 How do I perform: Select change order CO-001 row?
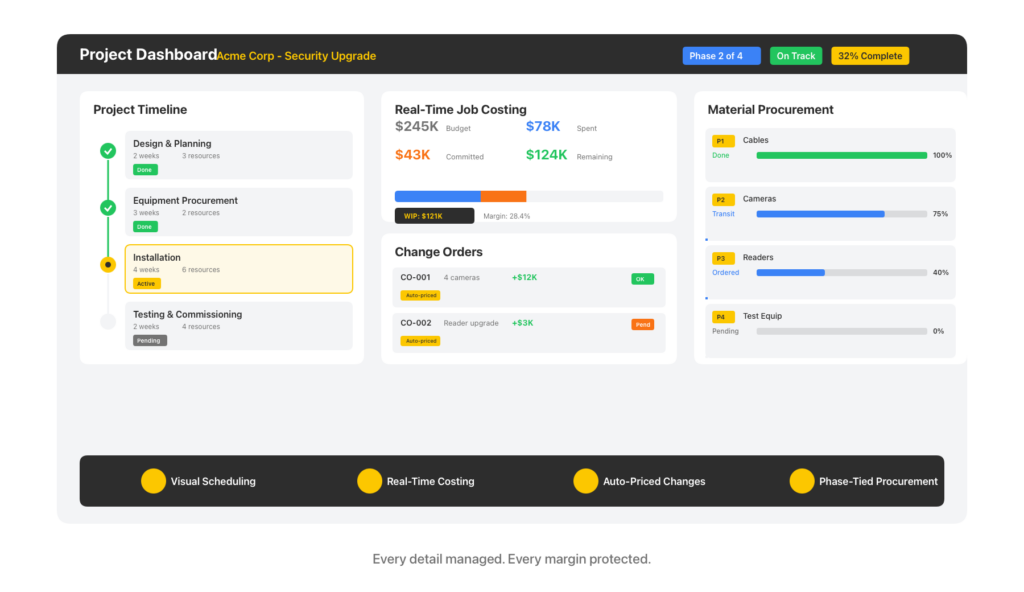(x=528, y=286)
